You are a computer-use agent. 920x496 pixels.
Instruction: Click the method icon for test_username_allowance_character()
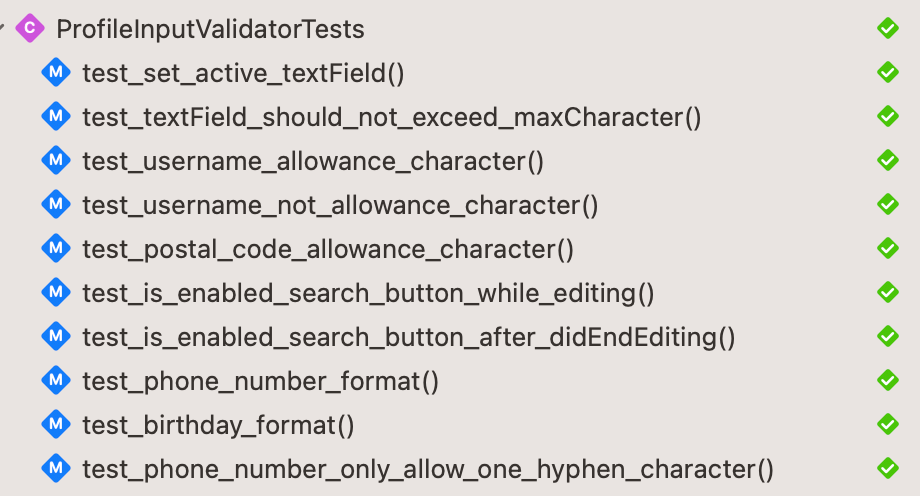pyautogui.click(x=55, y=161)
